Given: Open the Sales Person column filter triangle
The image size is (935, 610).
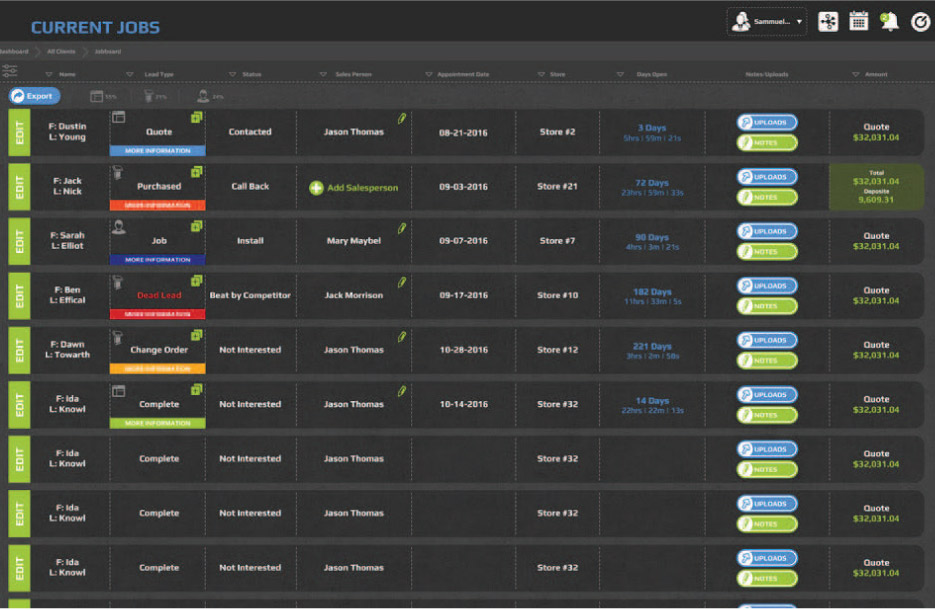Looking at the screenshot, I should click(x=323, y=75).
